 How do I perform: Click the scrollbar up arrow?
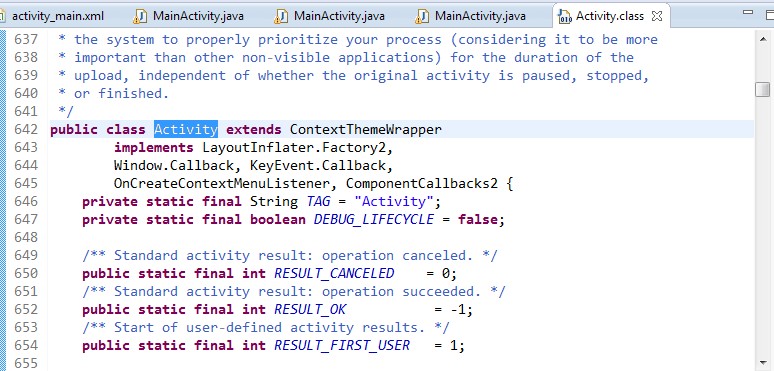coord(763,40)
